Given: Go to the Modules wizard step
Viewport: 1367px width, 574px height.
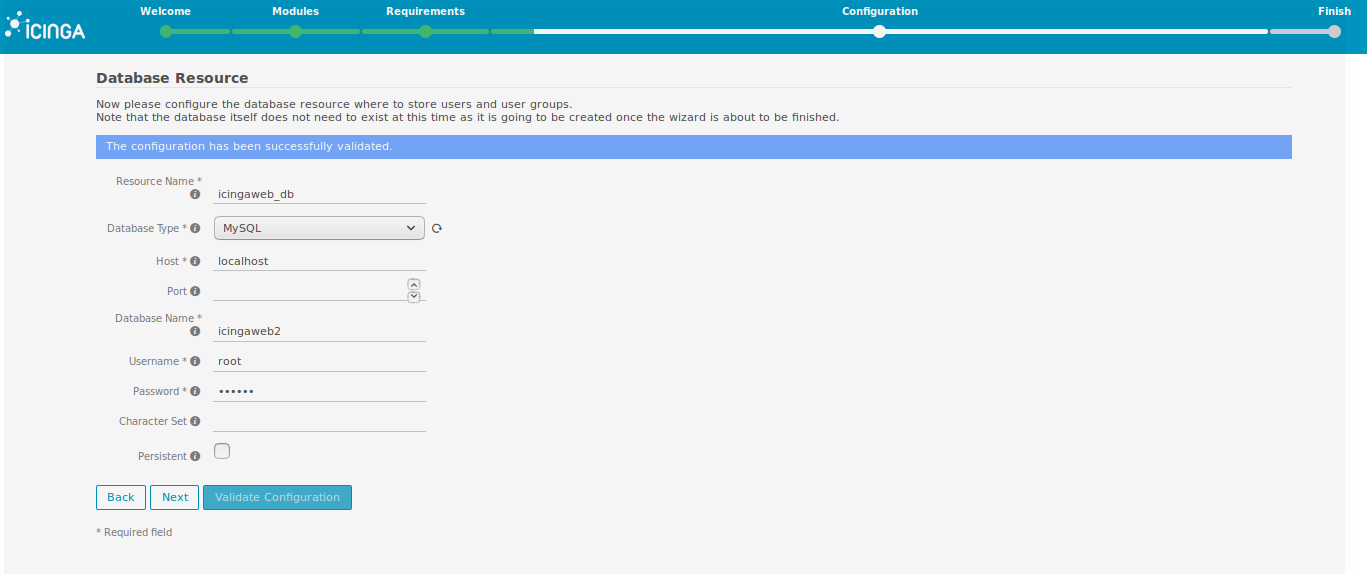Looking at the screenshot, I should 295,11.
